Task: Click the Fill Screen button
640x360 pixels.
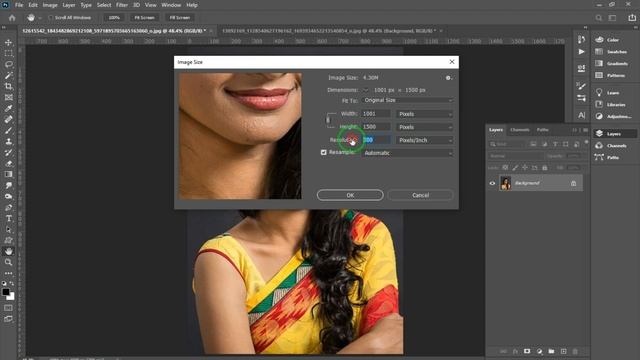Action: tap(180, 18)
